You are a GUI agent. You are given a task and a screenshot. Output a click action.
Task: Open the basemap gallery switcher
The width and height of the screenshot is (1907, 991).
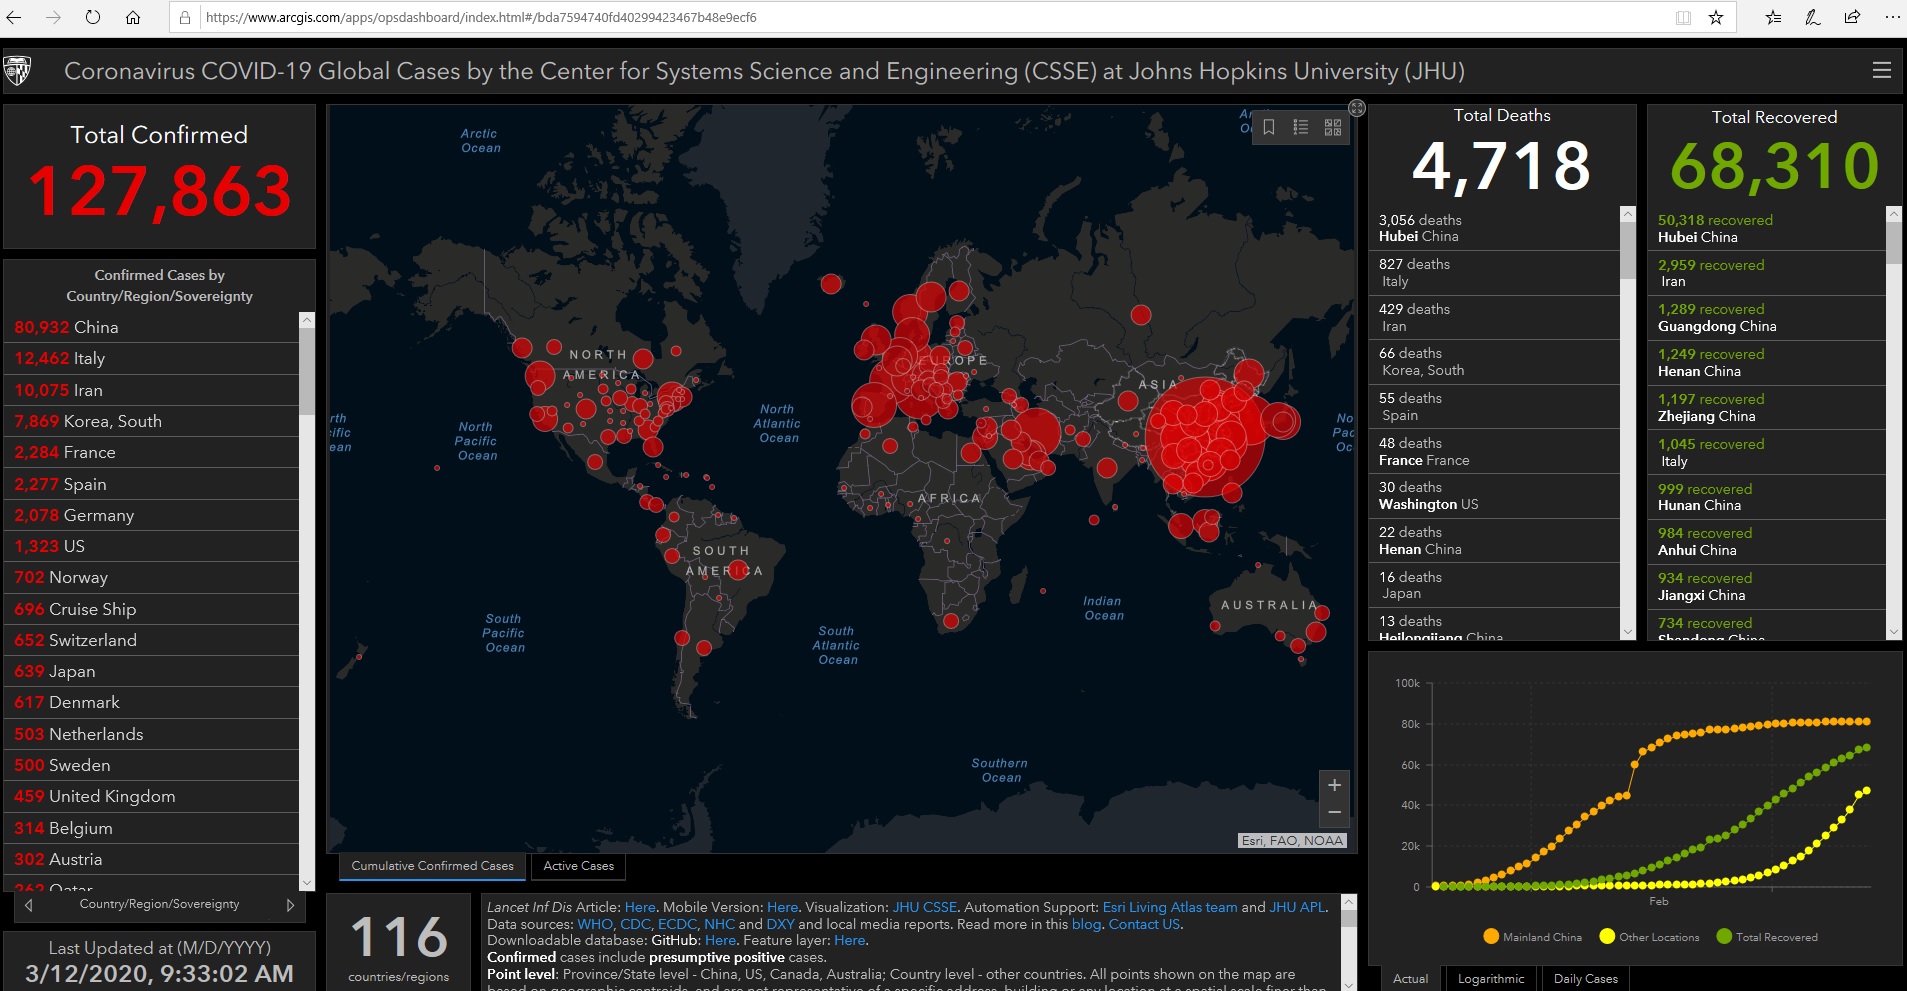tap(1333, 127)
